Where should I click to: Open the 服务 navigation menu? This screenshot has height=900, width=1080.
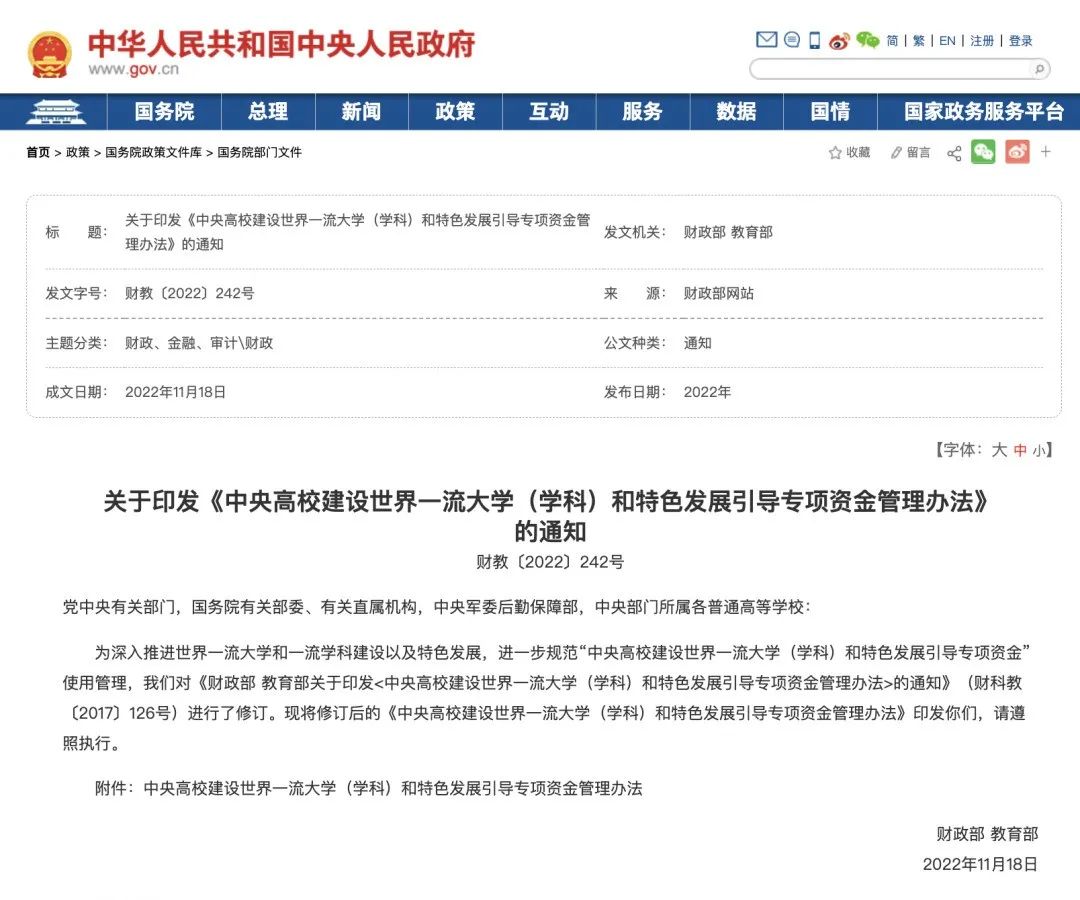642,112
